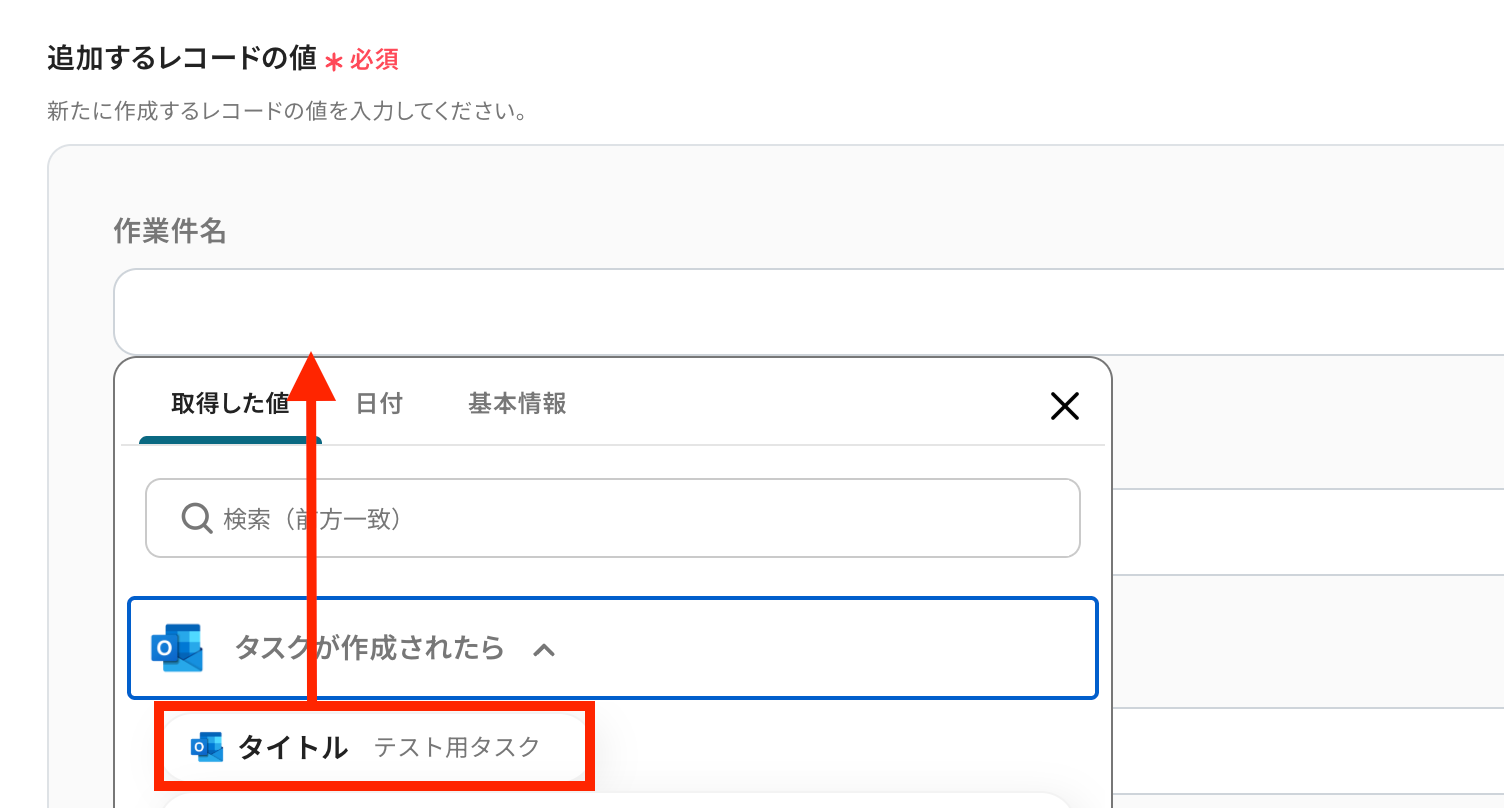Click the 作業件名 field label
Image resolution: width=1504 pixels, height=808 pixels.
[x=170, y=232]
